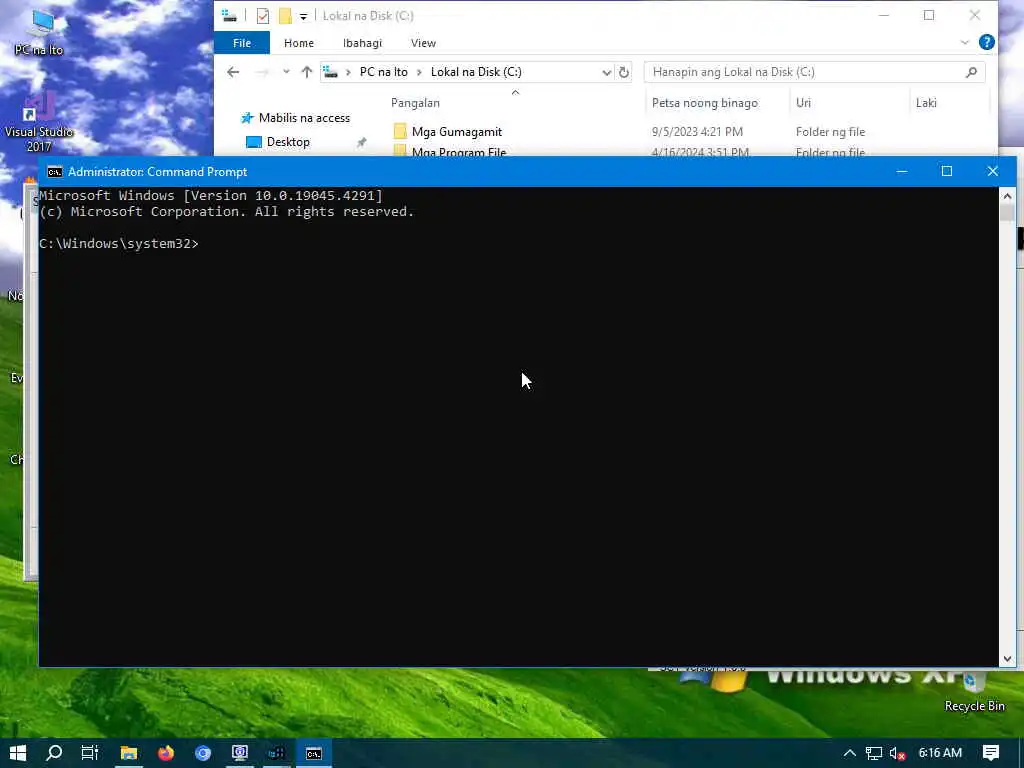Sort by the Uri column header
1024x768 pixels.
point(803,103)
